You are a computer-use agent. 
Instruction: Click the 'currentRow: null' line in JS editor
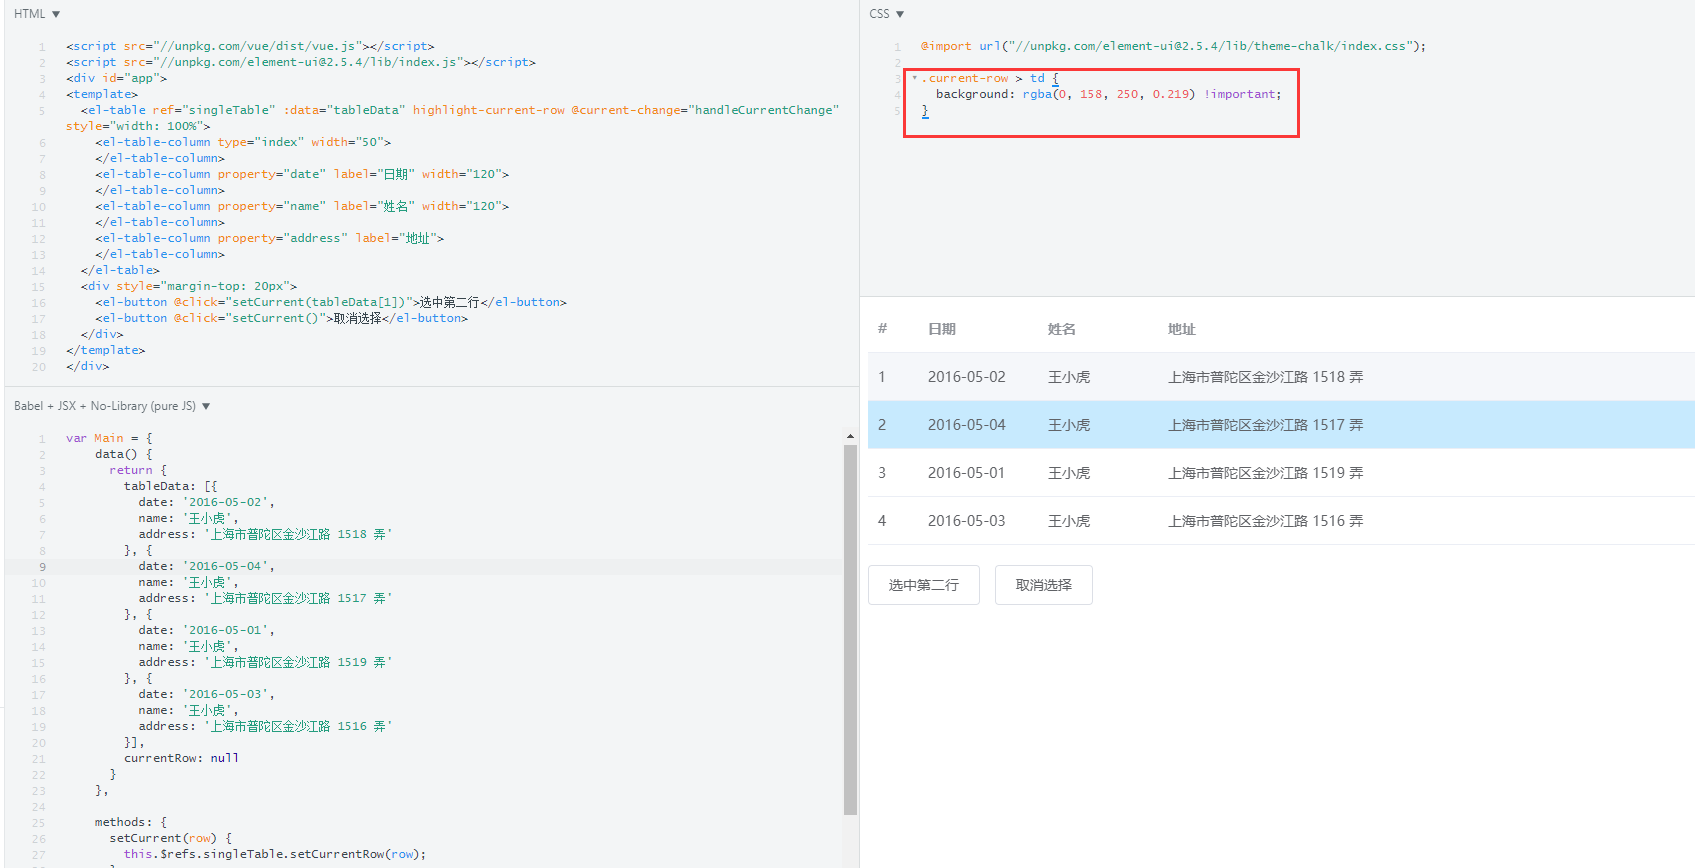pyautogui.click(x=181, y=758)
